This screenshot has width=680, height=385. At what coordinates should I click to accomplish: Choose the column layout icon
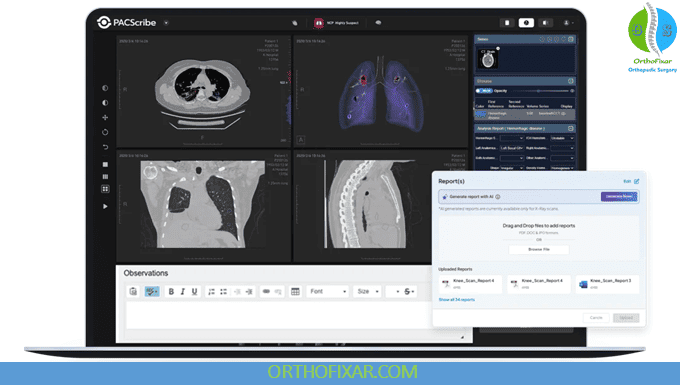point(105,176)
